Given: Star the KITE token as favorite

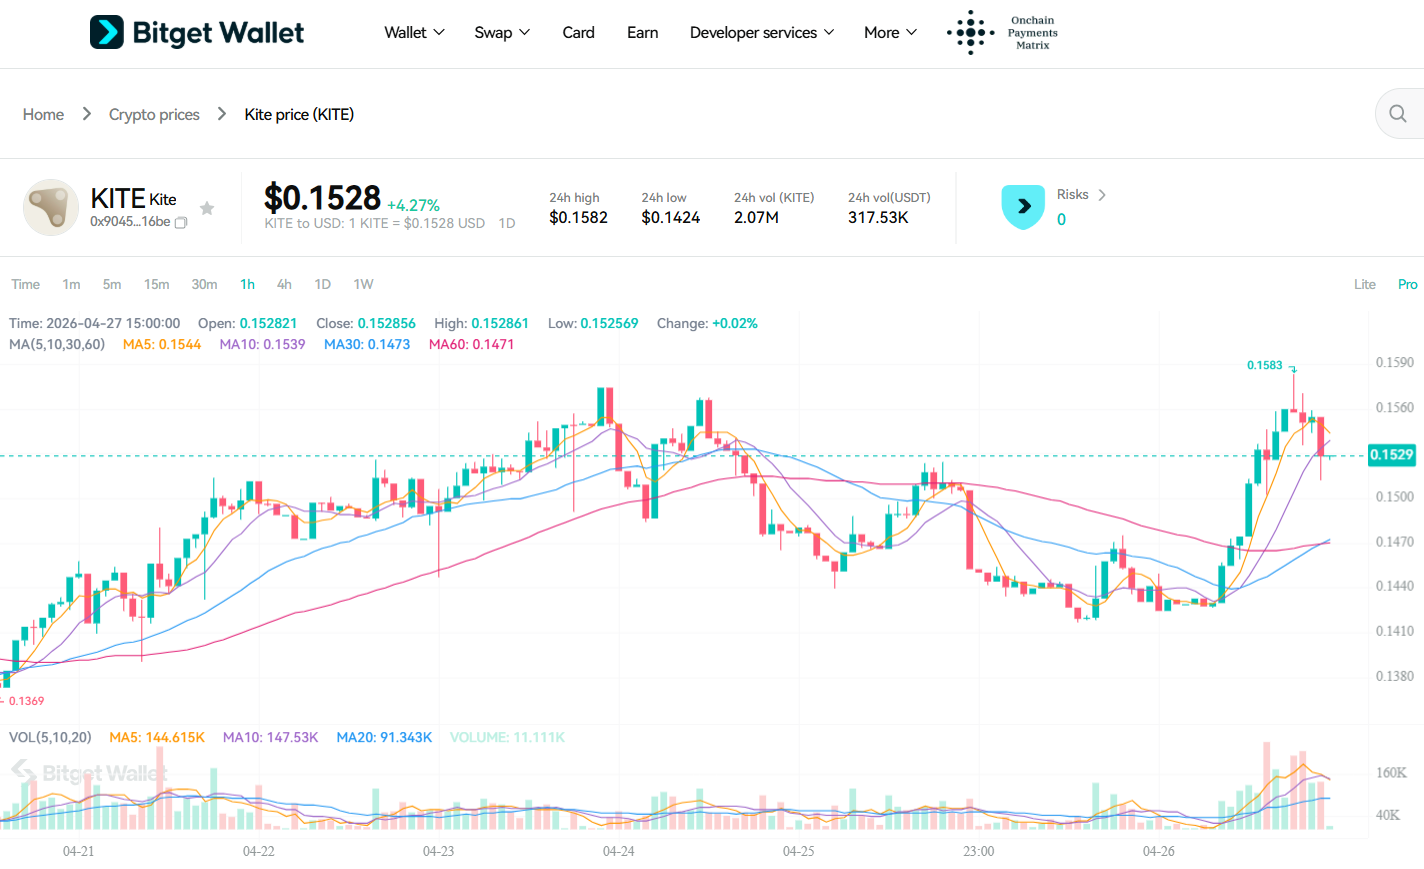Looking at the screenshot, I should pos(207,208).
